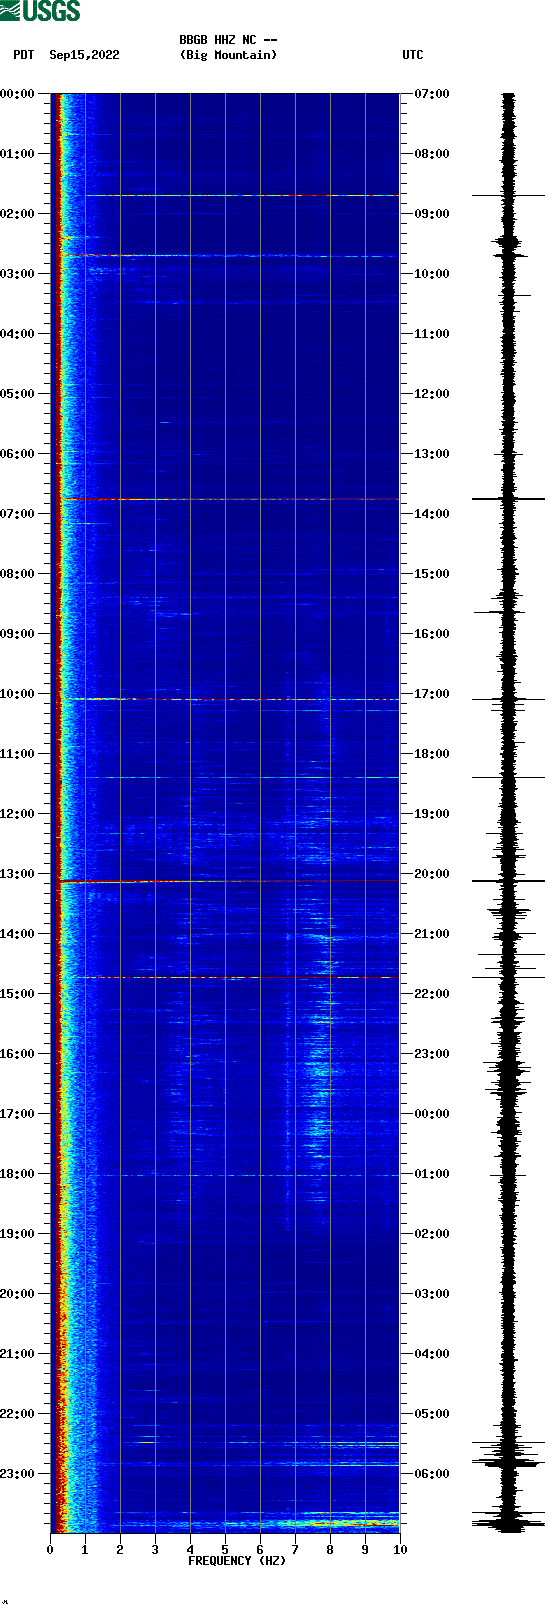552x1613 pixels.
Task: Click the 06:00 UTC time label
Action: 432,1474
